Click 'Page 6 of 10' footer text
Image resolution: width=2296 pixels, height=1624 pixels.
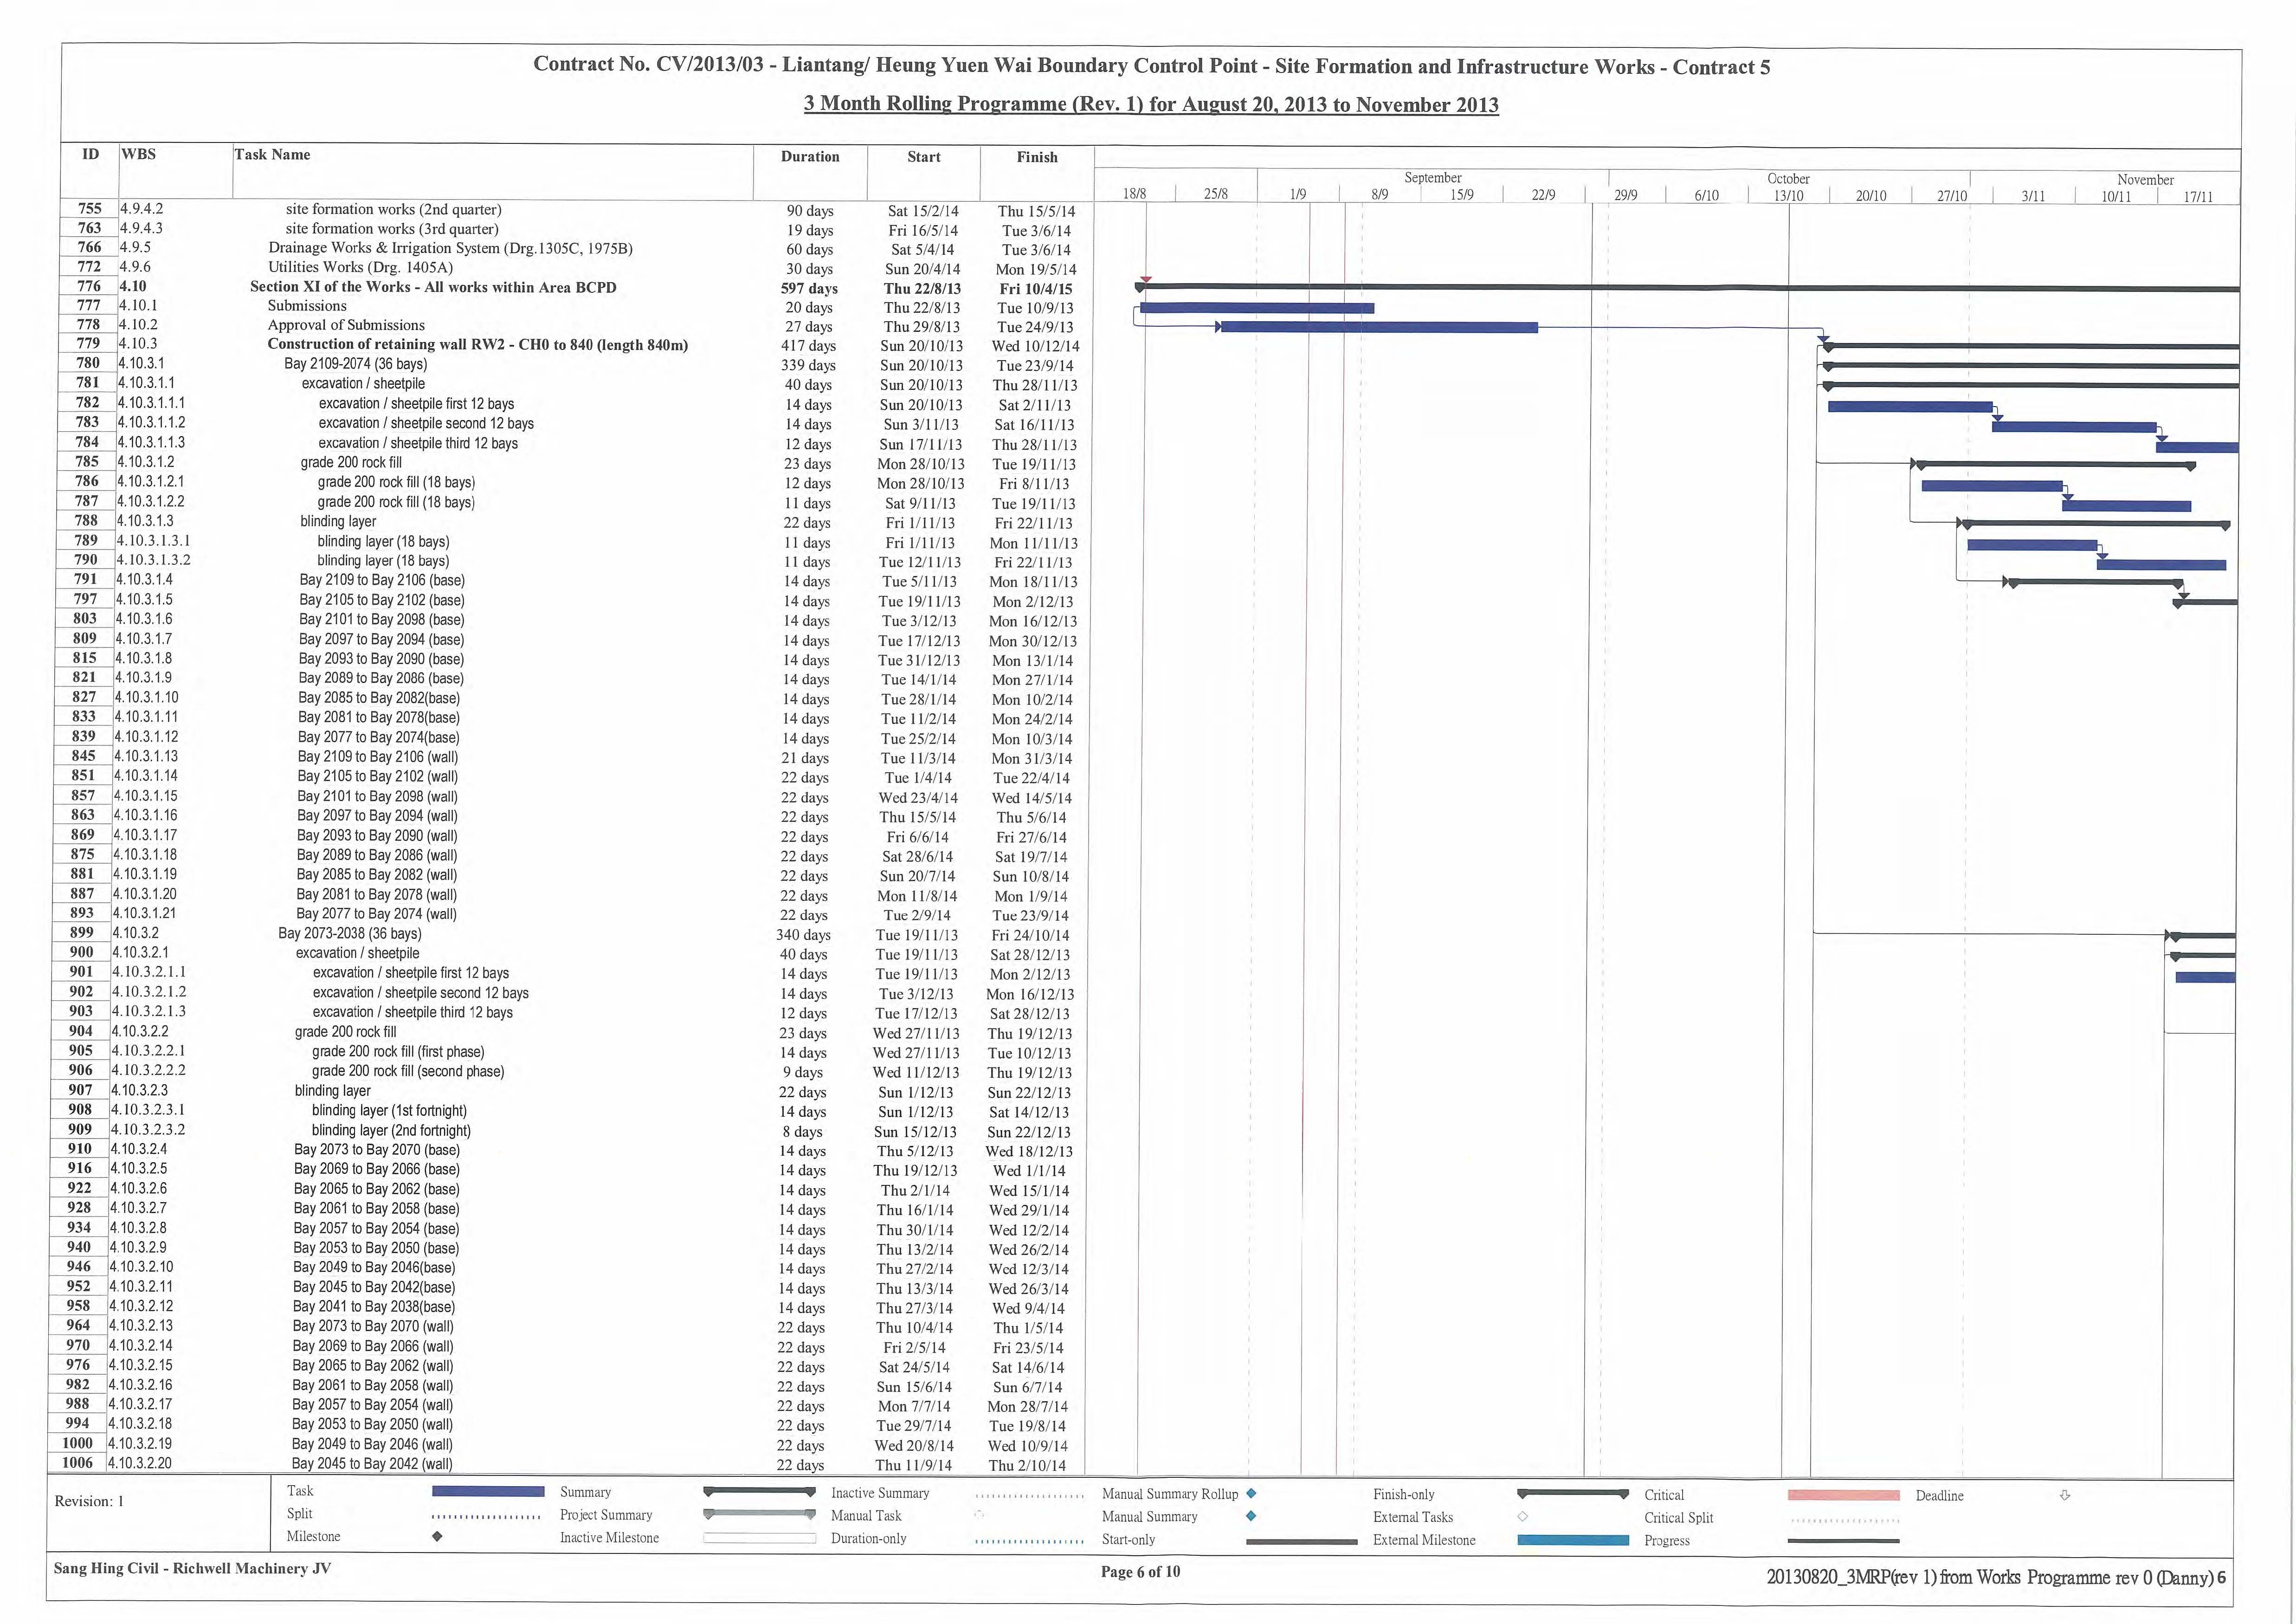pos(1140,1571)
